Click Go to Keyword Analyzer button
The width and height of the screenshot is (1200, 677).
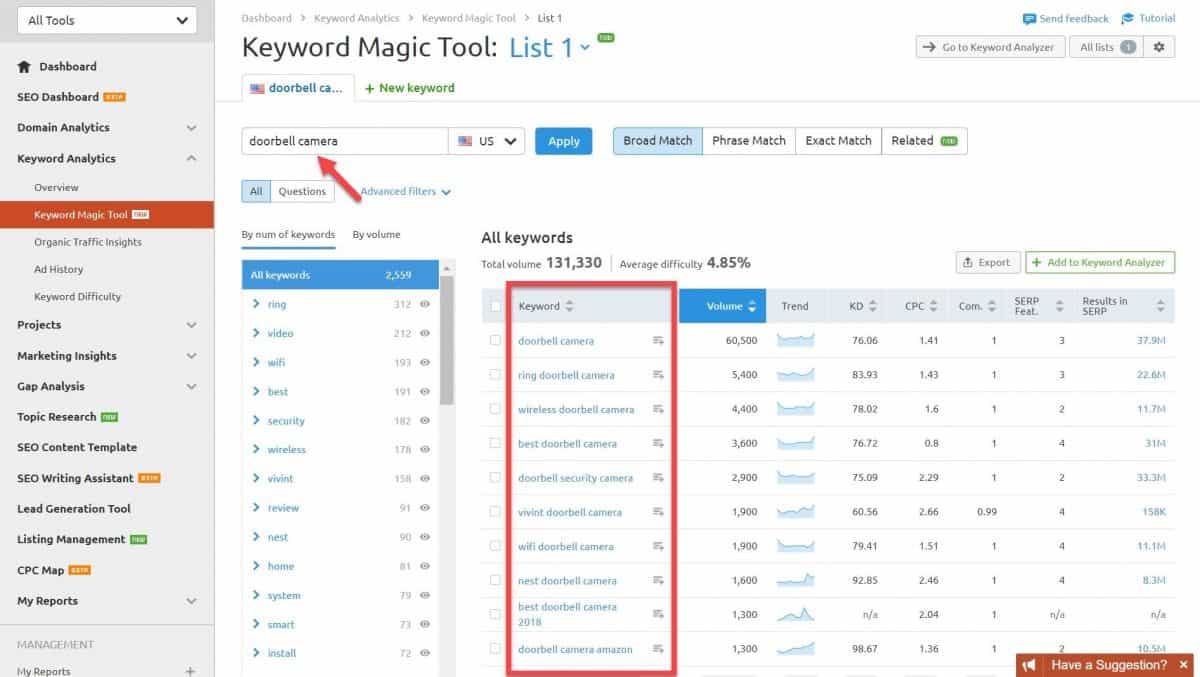(x=989, y=47)
